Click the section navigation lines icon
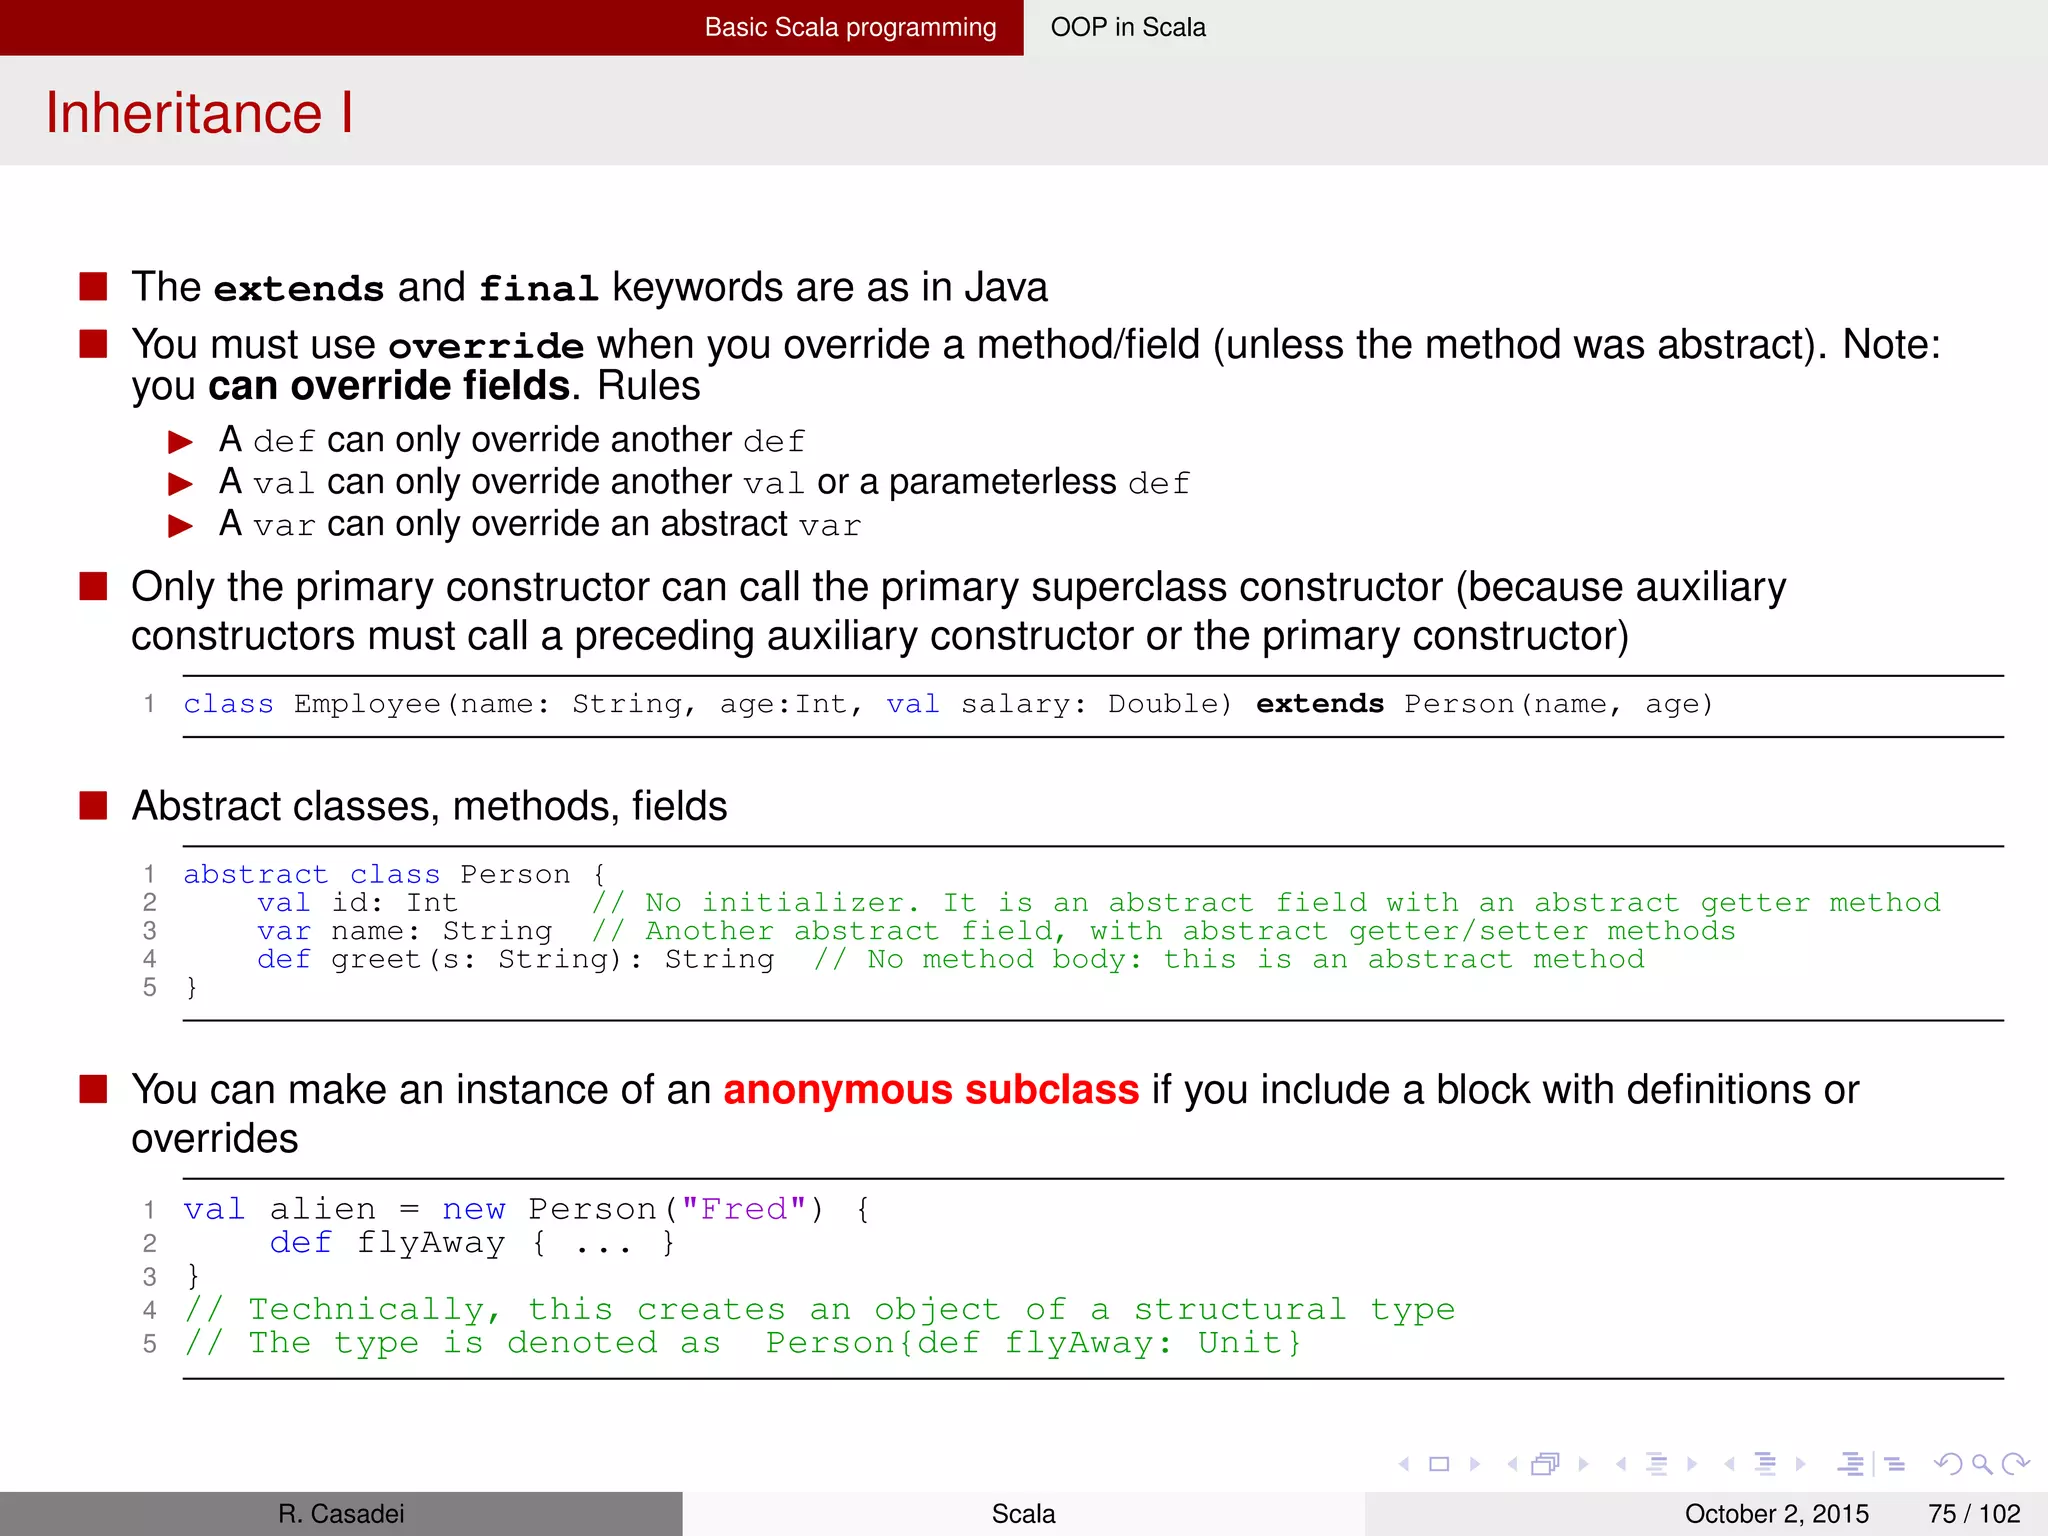Image resolution: width=2048 pixels, height=1536 pixels. pyautogui.click(x=1766, y=1464)
